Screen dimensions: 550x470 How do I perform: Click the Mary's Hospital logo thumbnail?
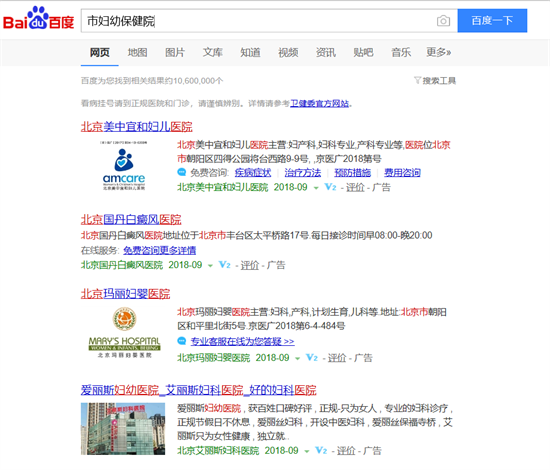(x=124, y=333)
